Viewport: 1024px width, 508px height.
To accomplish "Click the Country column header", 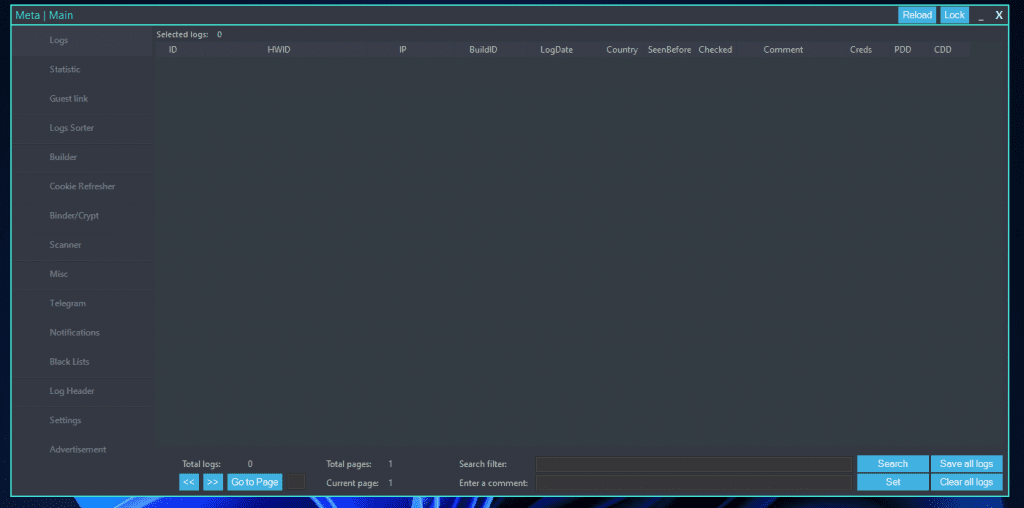I will (622, 50).
